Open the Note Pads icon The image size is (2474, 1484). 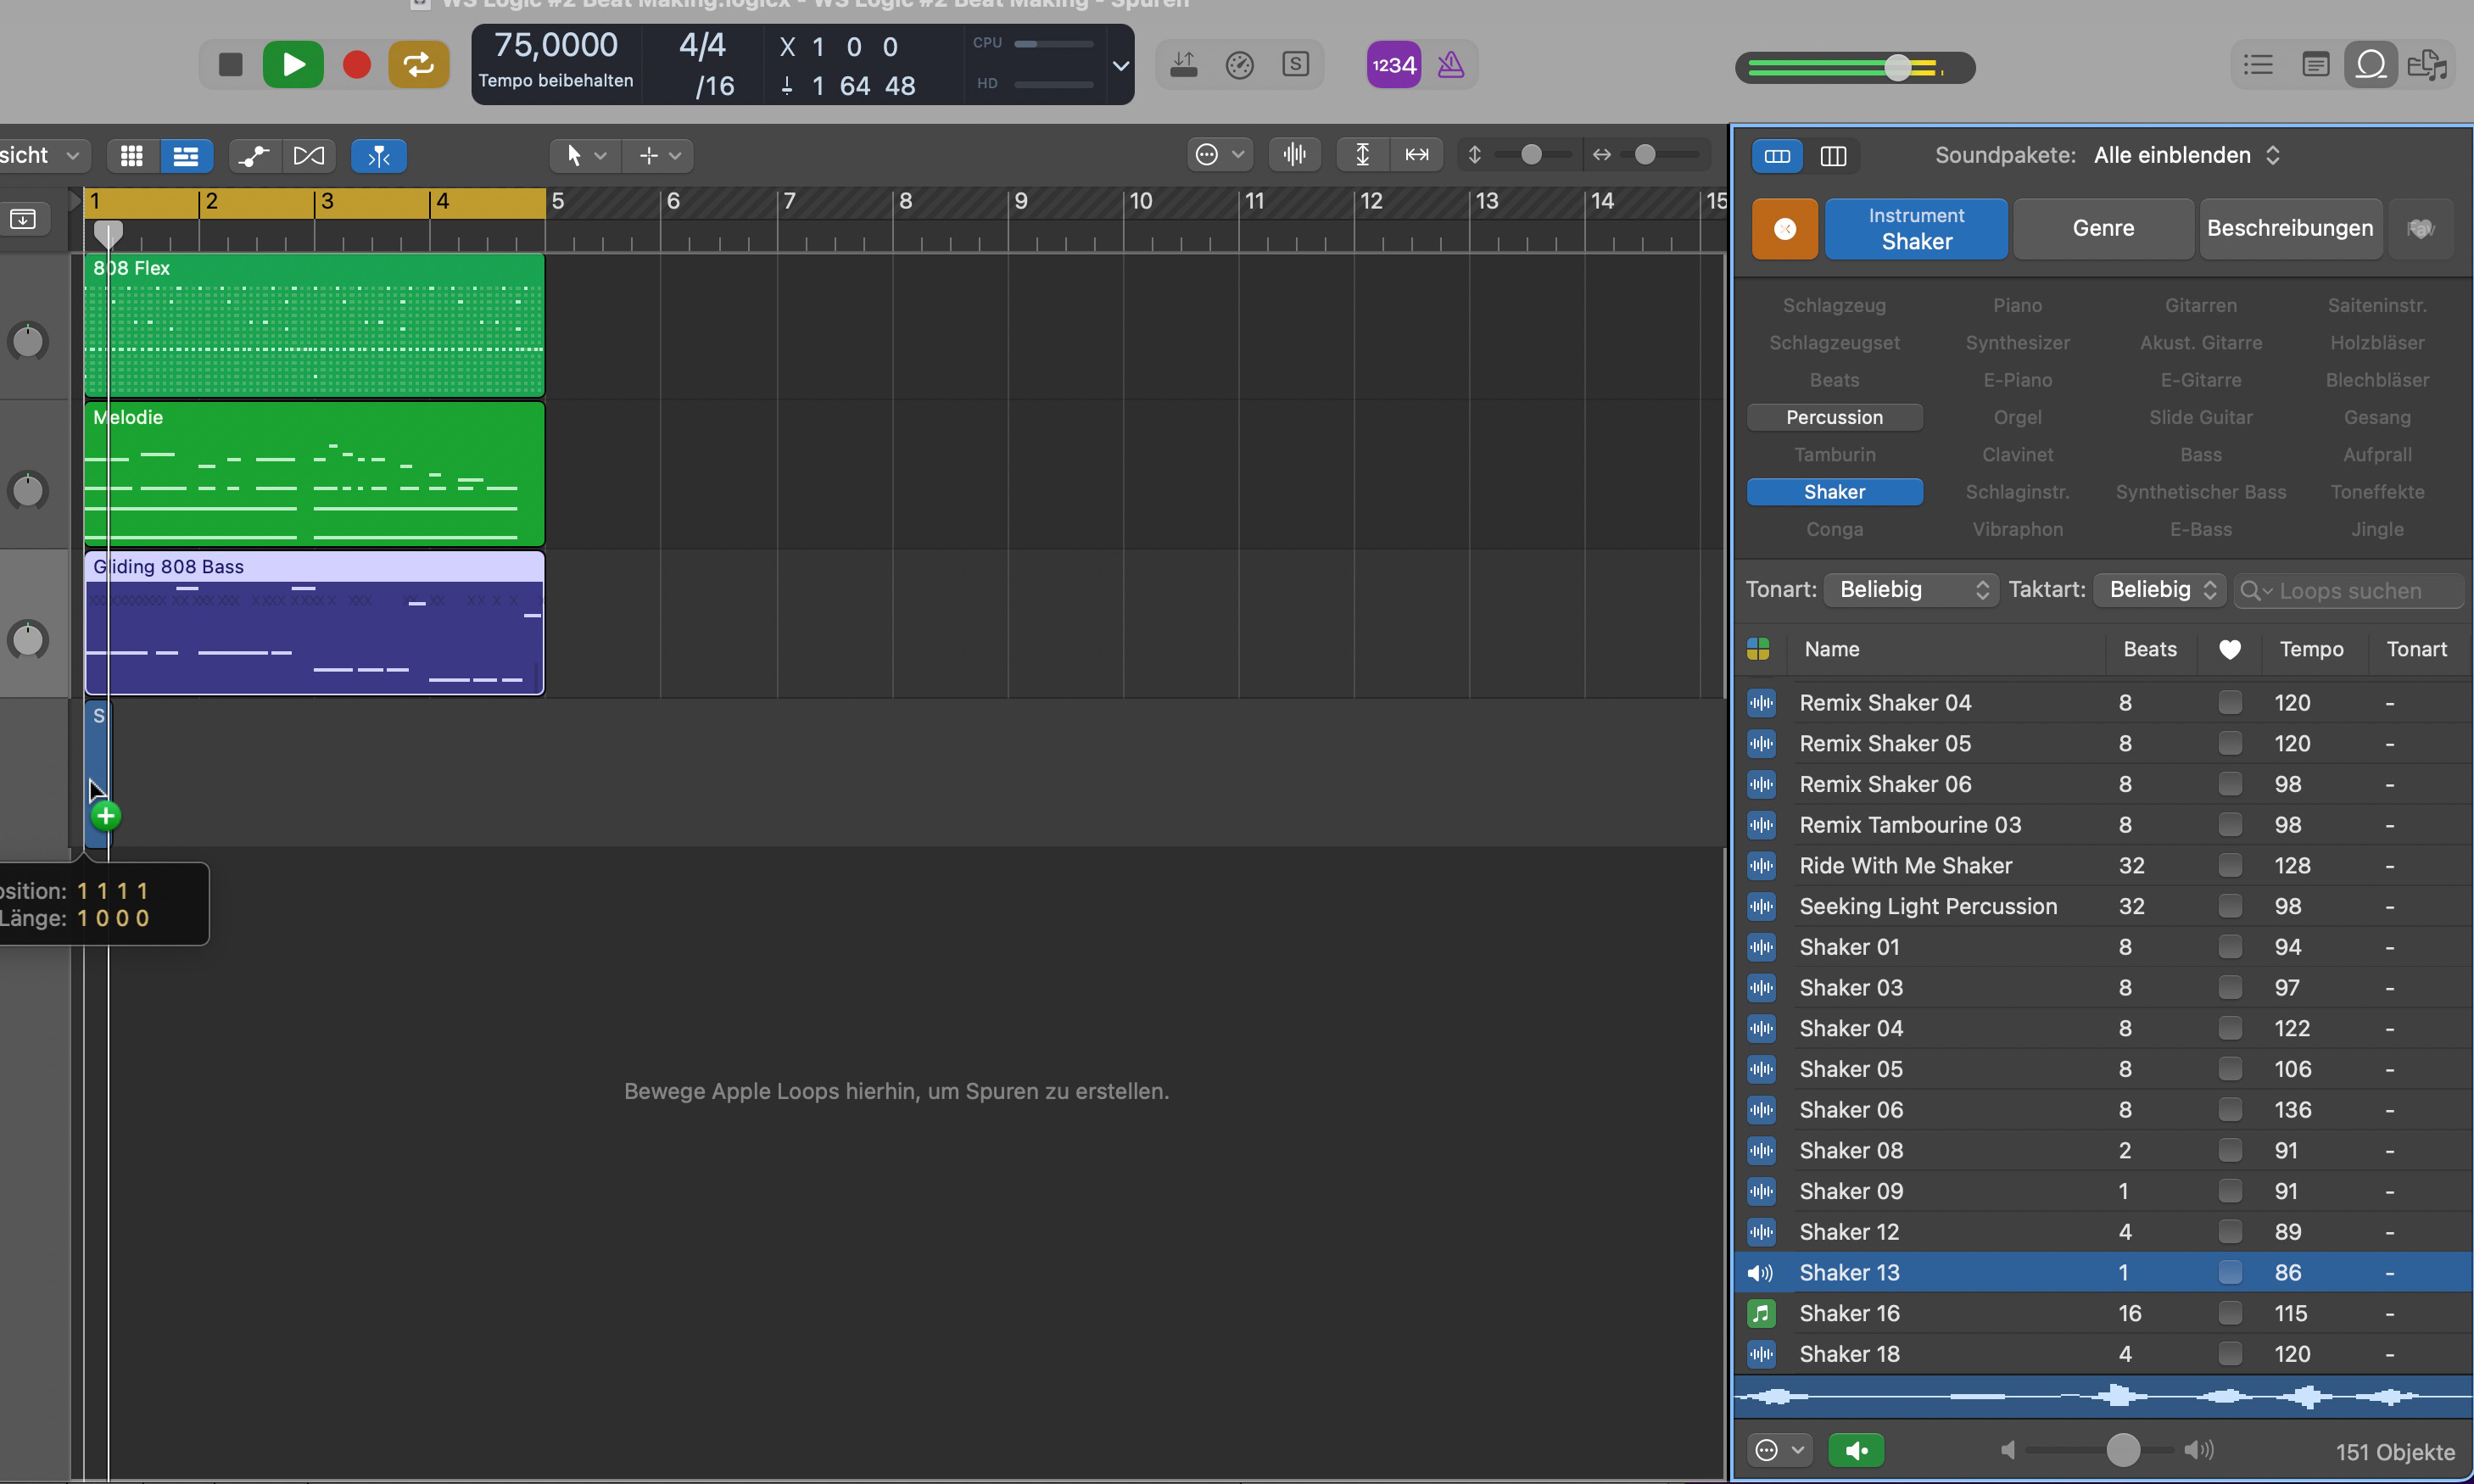point(2315,65)
